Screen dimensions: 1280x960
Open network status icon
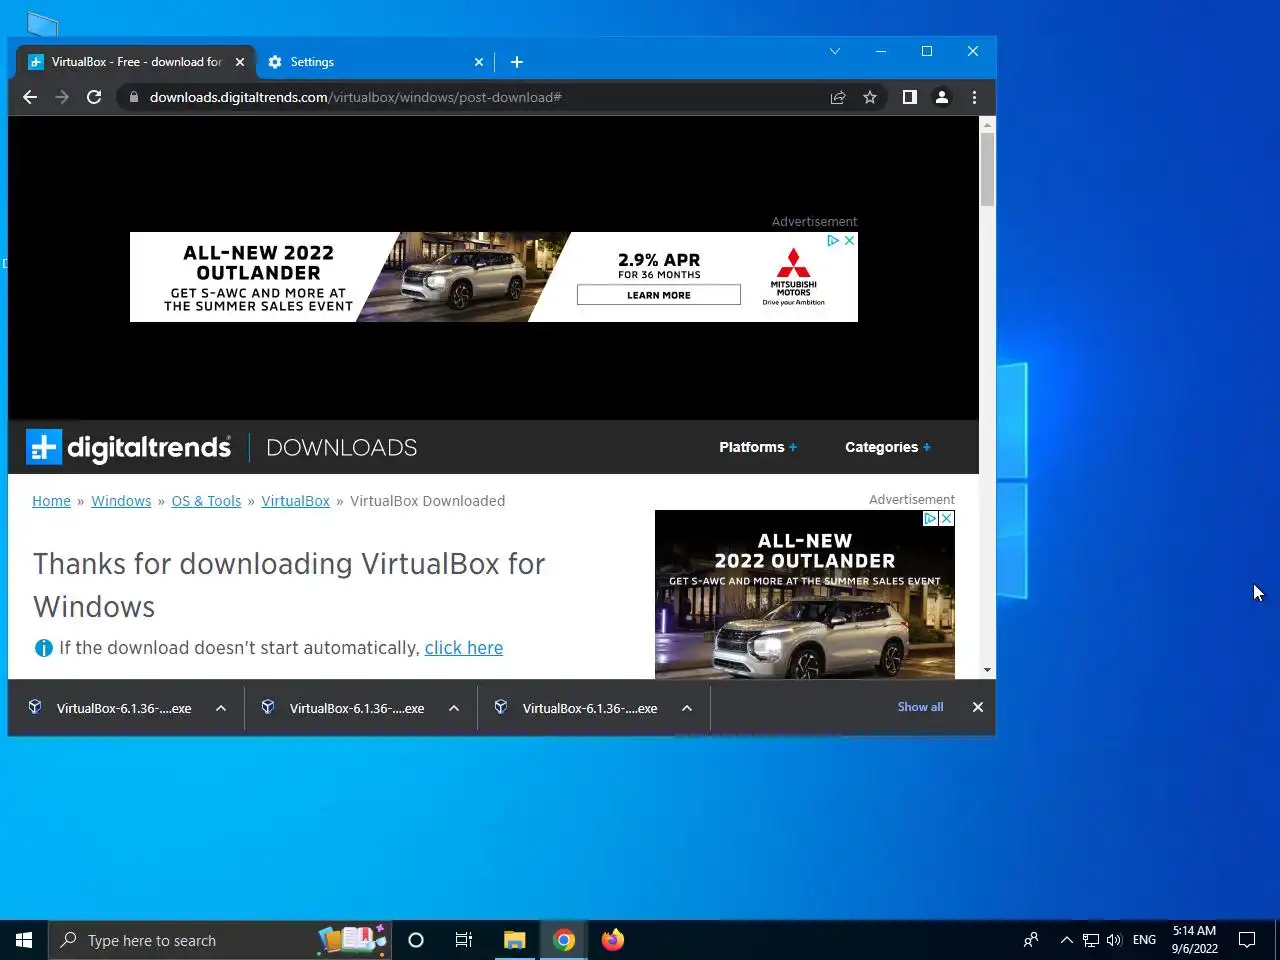point(1091,940)
